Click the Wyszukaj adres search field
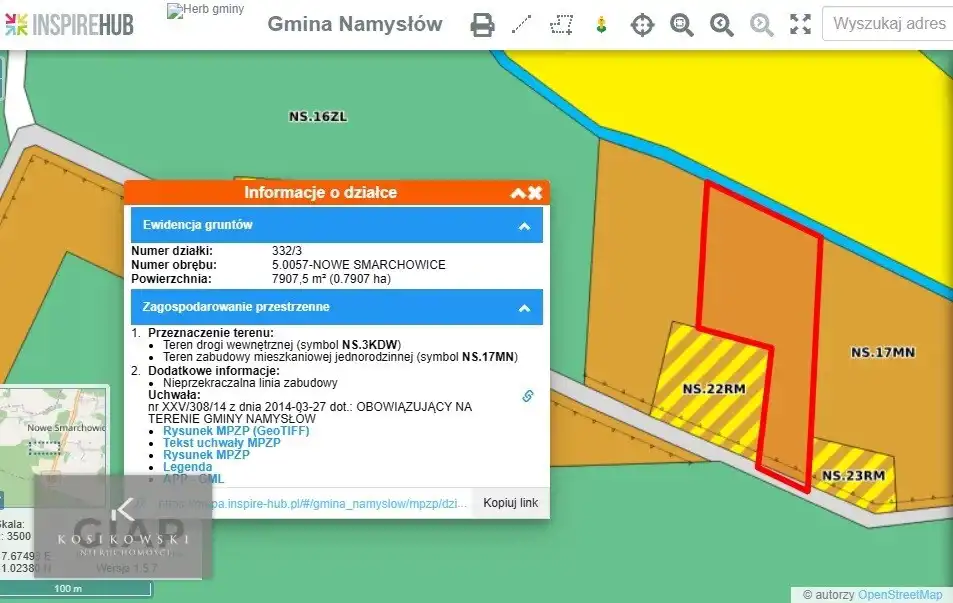The height and width of the screenshot is (603, 953). (x=888, y=24)
